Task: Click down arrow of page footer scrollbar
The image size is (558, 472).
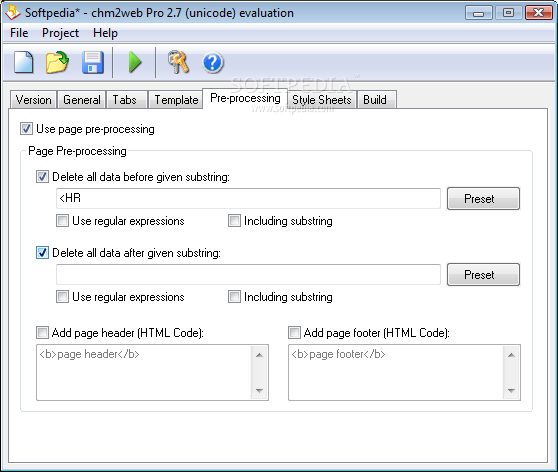Action: click(511, 390)
